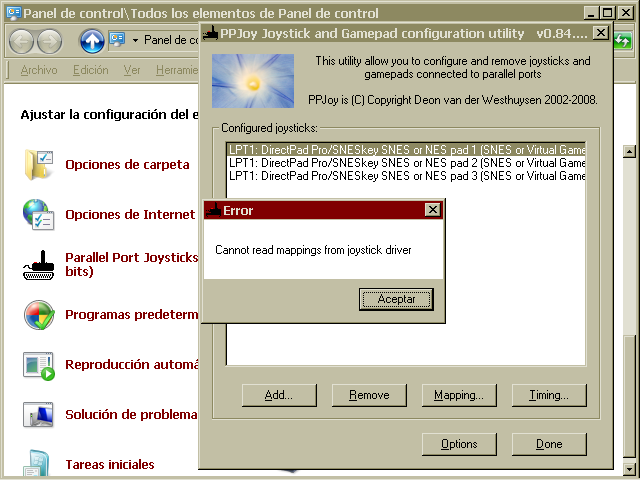The height and width of the screenshot is (480, 640).
Task: Open Solución de problemas link
Action: point(131,415)
